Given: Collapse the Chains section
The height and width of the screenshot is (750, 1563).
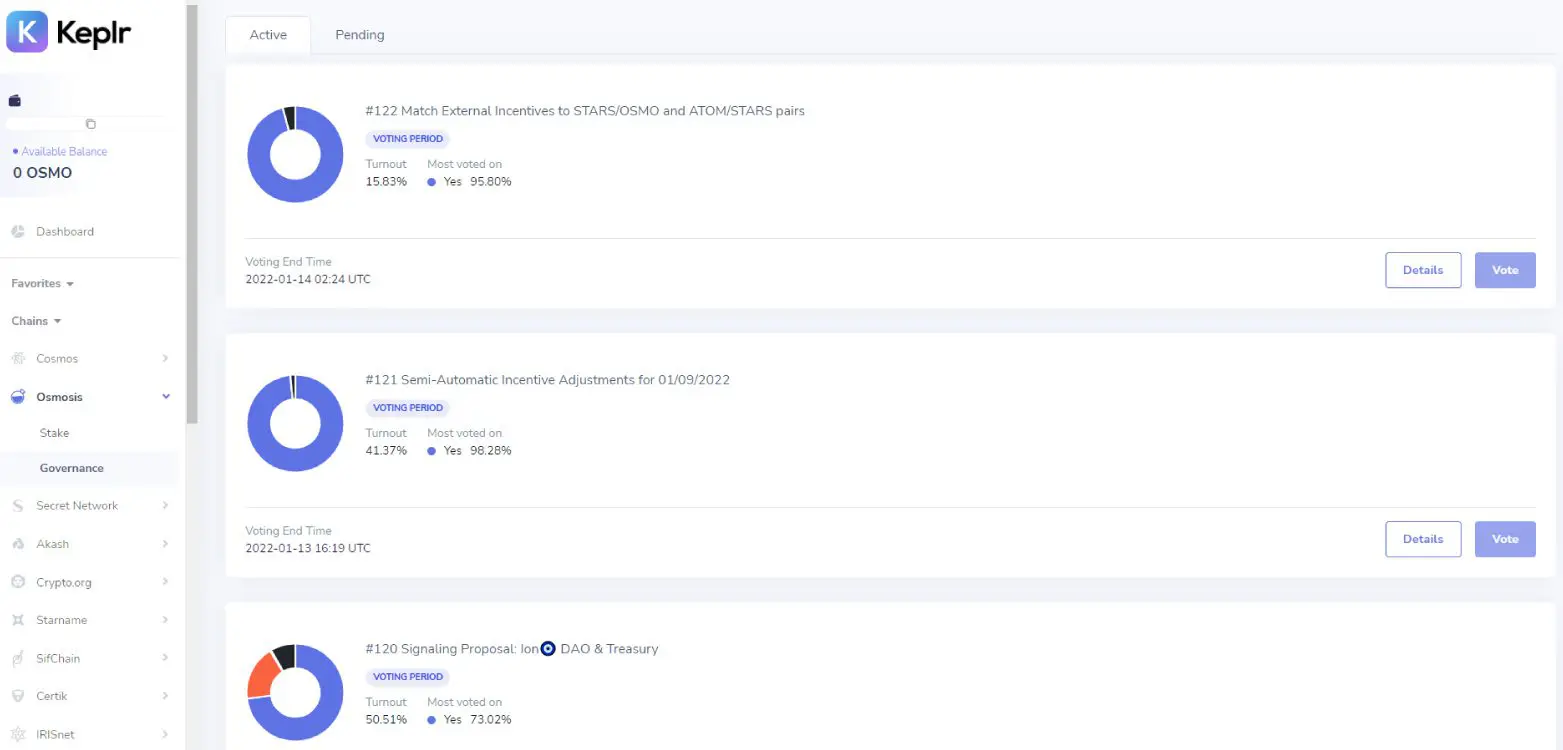Looking at the screenshot, I should [x=37, y=321].
